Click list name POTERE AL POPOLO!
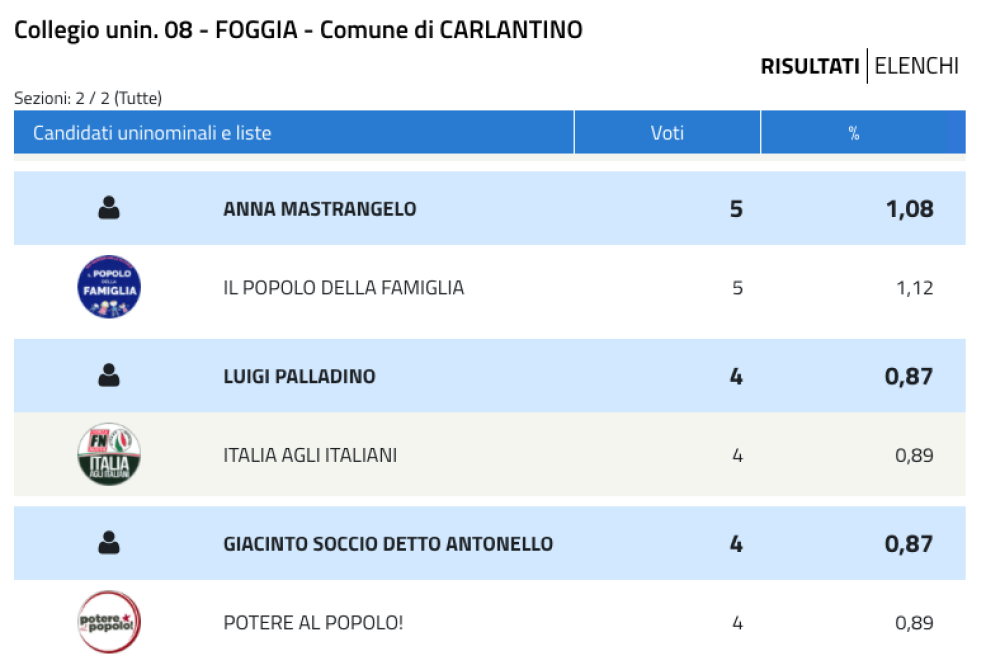985x670 pixels. (313, 623)
